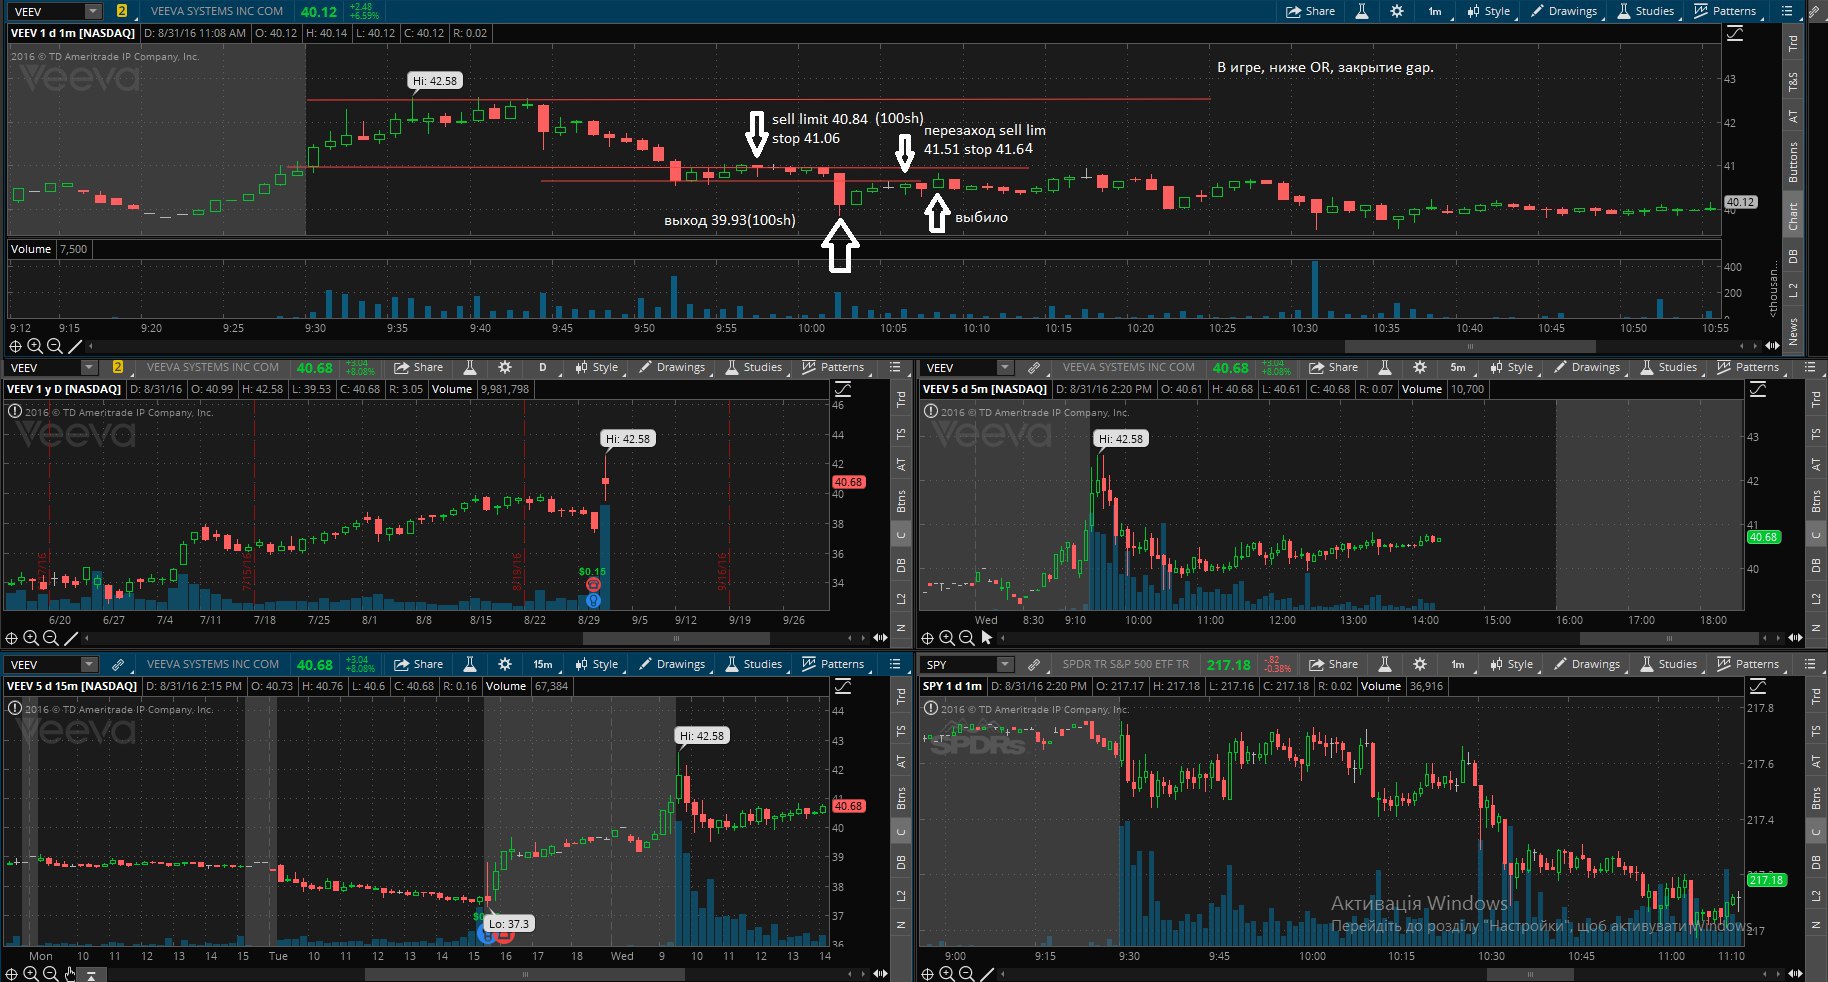The image size is (1828, 982).
Task: Click Share button on VEEV 5m chart
Action: coord(1333,367)
